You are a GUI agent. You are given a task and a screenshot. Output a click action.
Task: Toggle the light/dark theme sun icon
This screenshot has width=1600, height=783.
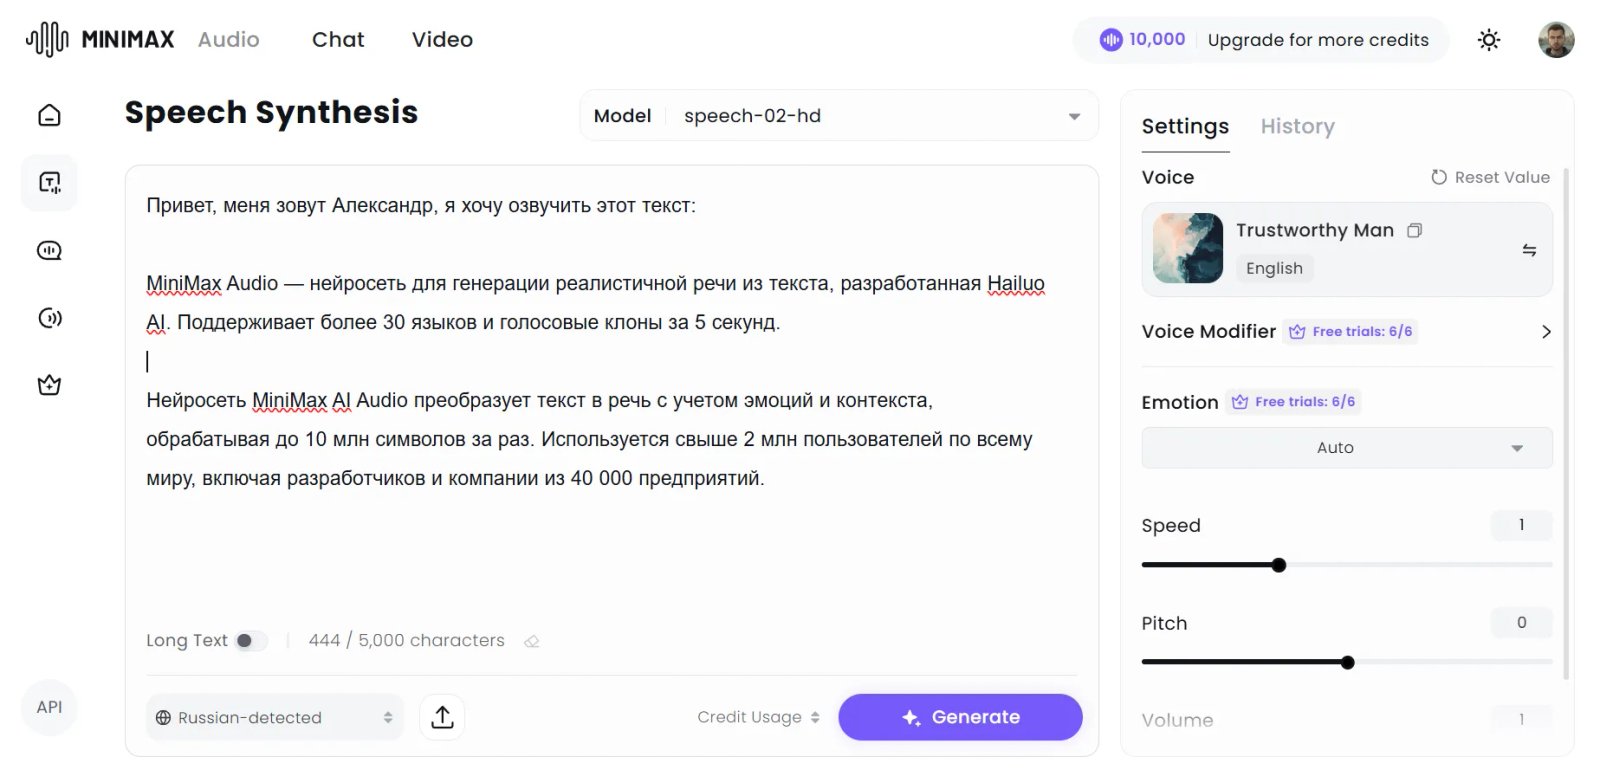tap(1489, 40)
